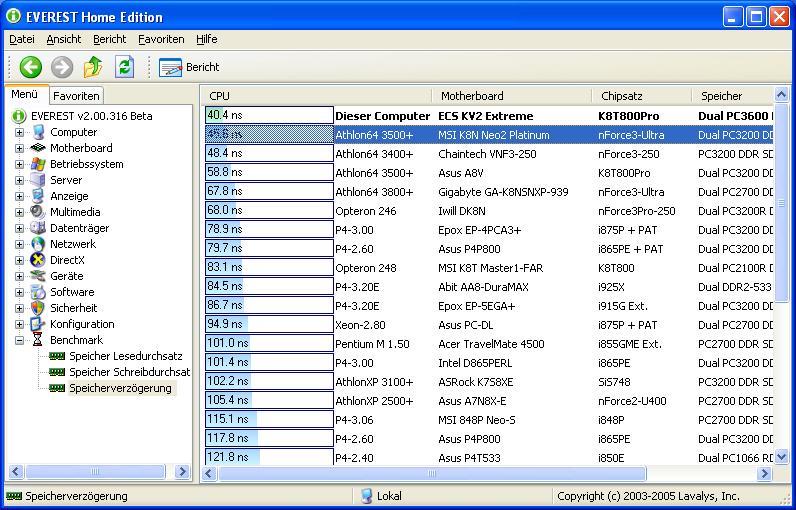Expand the Server tree node
This screenshot has width=796, height=510.
point(19,180)
